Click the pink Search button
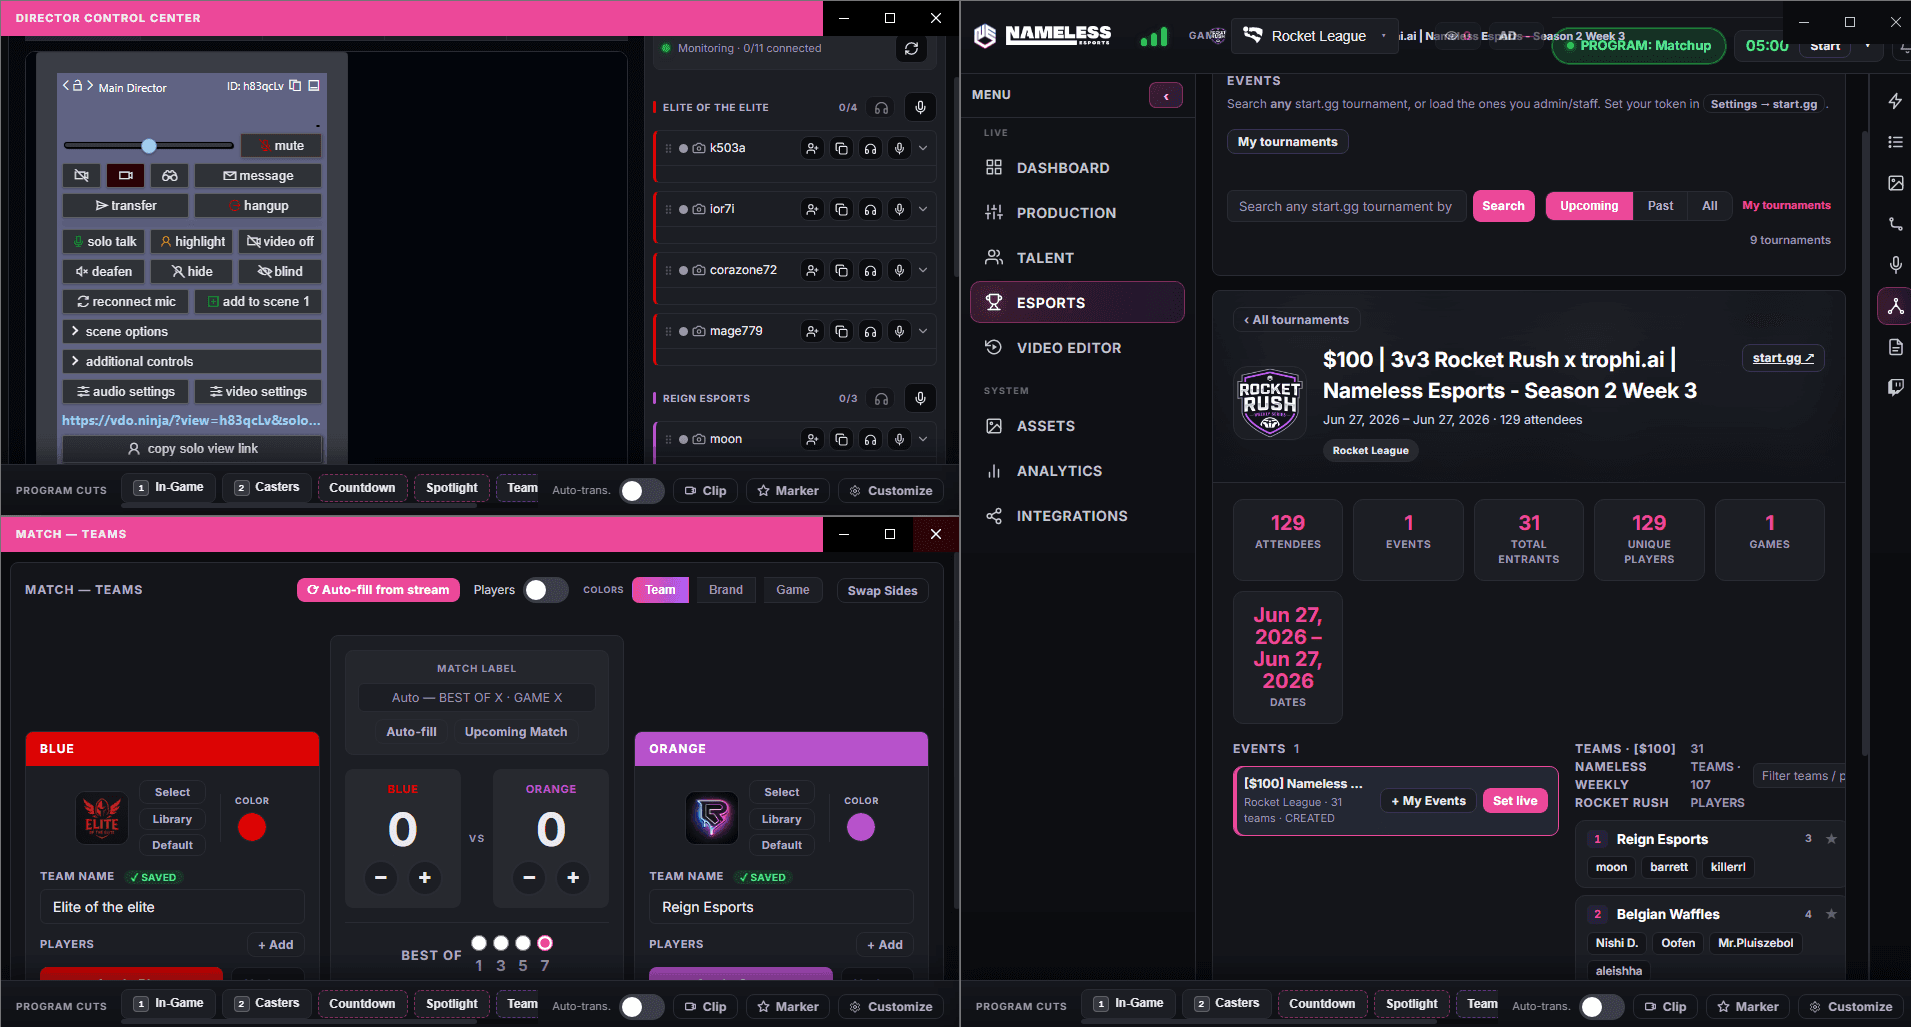This screenshot has width=1911, height=1027. pyautogui.click(x=1503, y=206)
